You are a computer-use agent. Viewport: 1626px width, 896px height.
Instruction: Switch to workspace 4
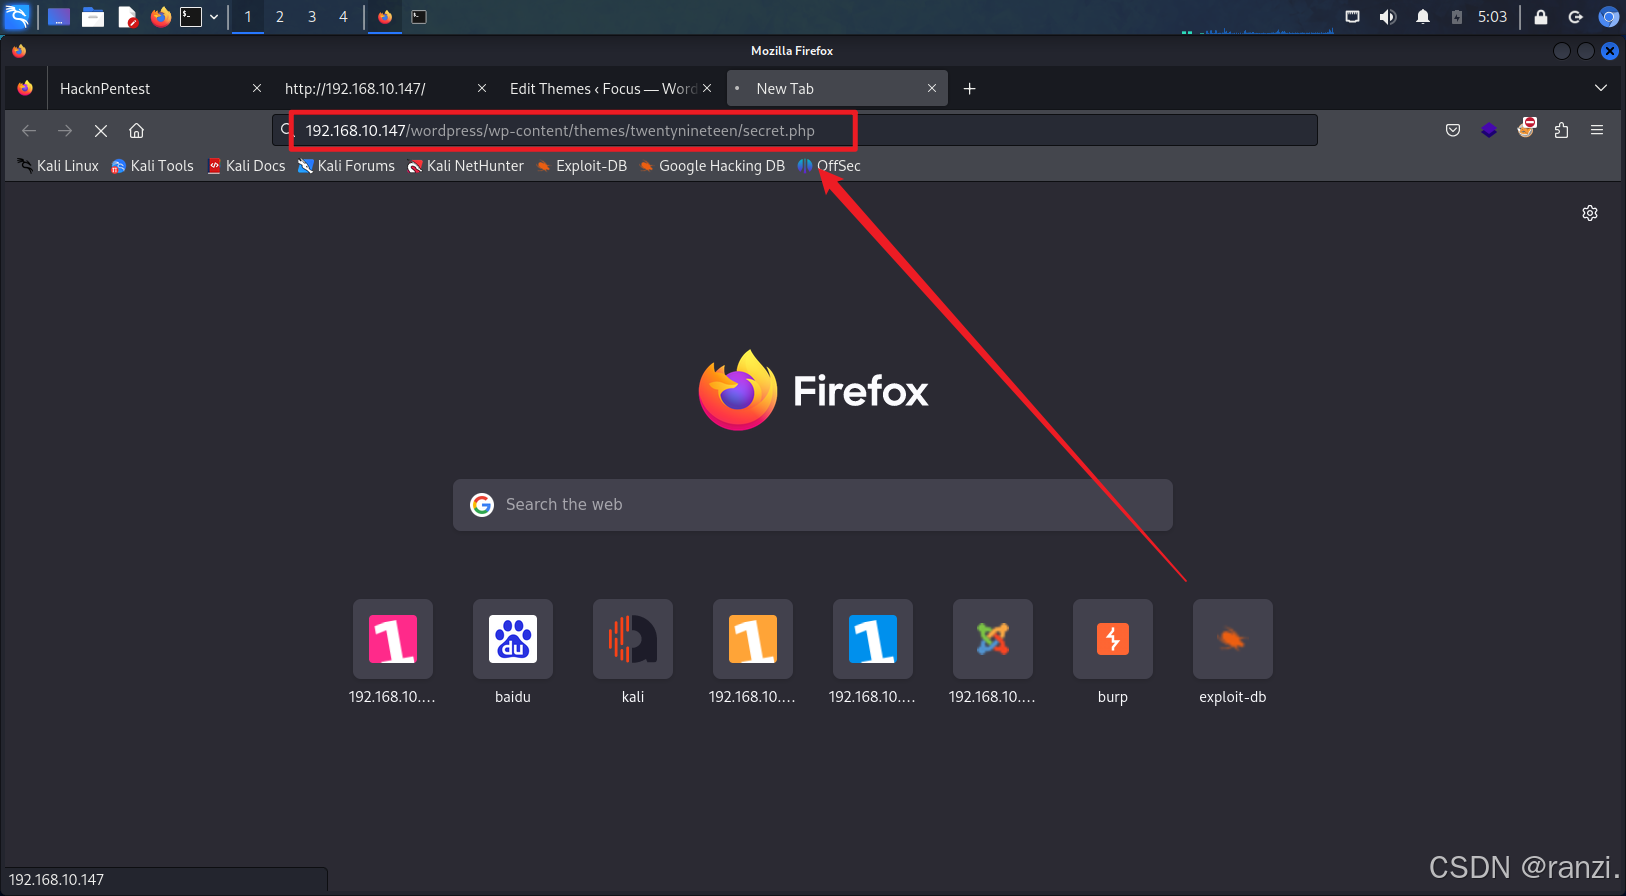click(x=343, y=17)
